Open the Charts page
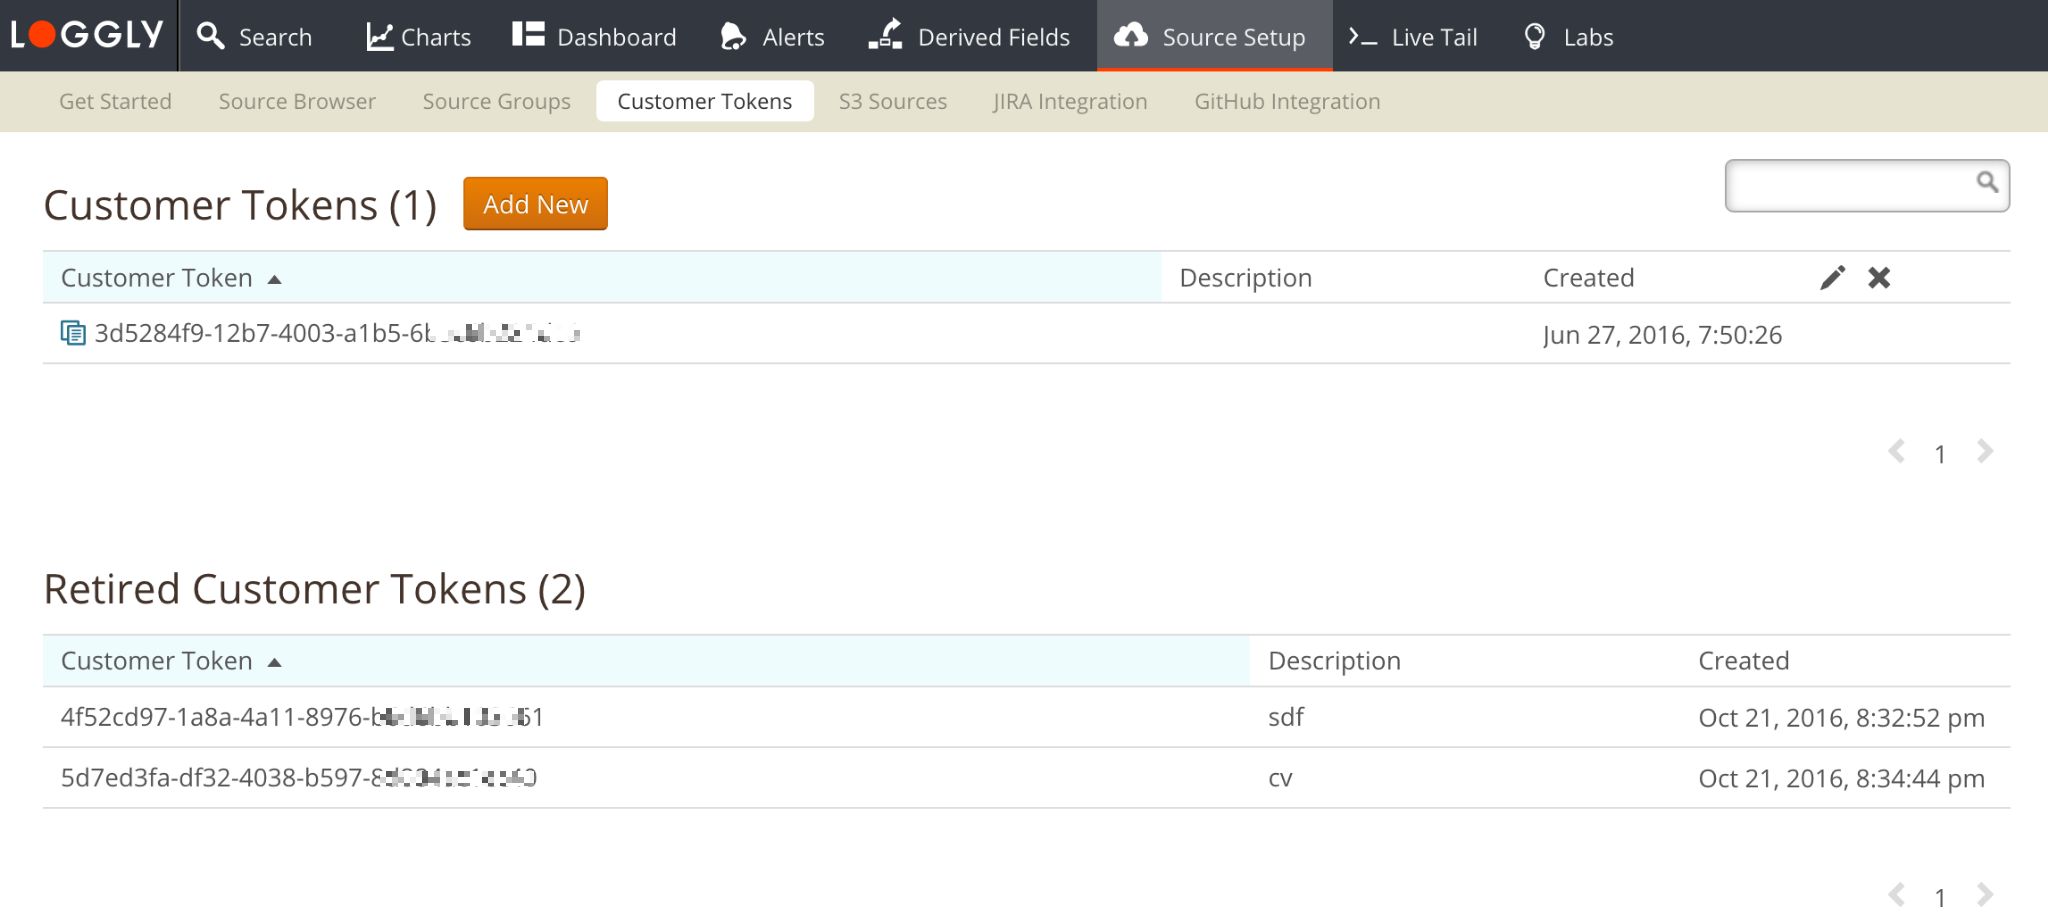2048x923 pixels. point(418,37)
